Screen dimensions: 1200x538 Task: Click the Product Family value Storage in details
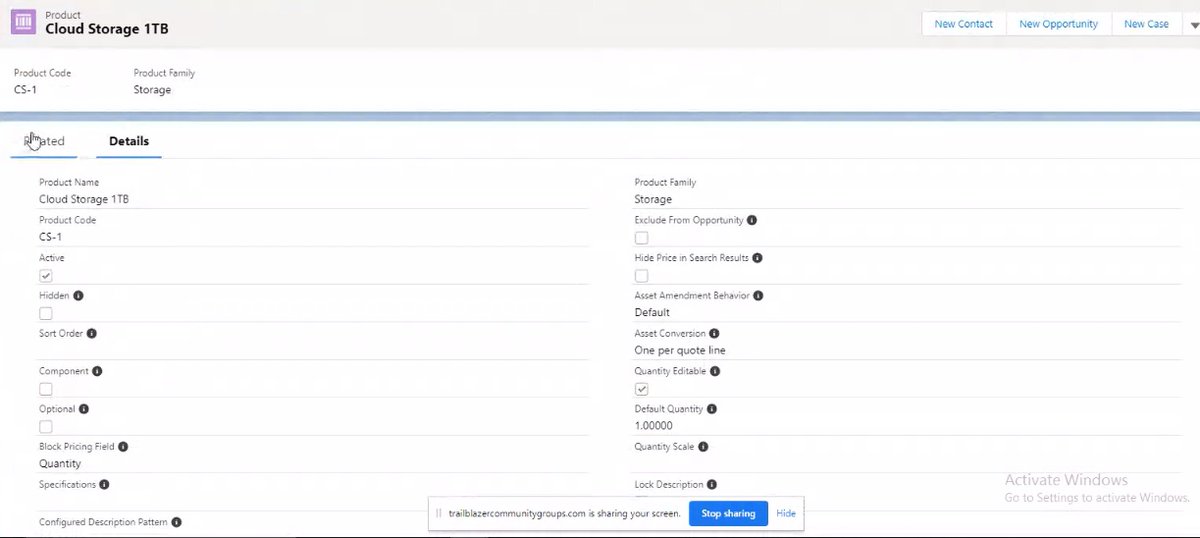click(653, 199)
